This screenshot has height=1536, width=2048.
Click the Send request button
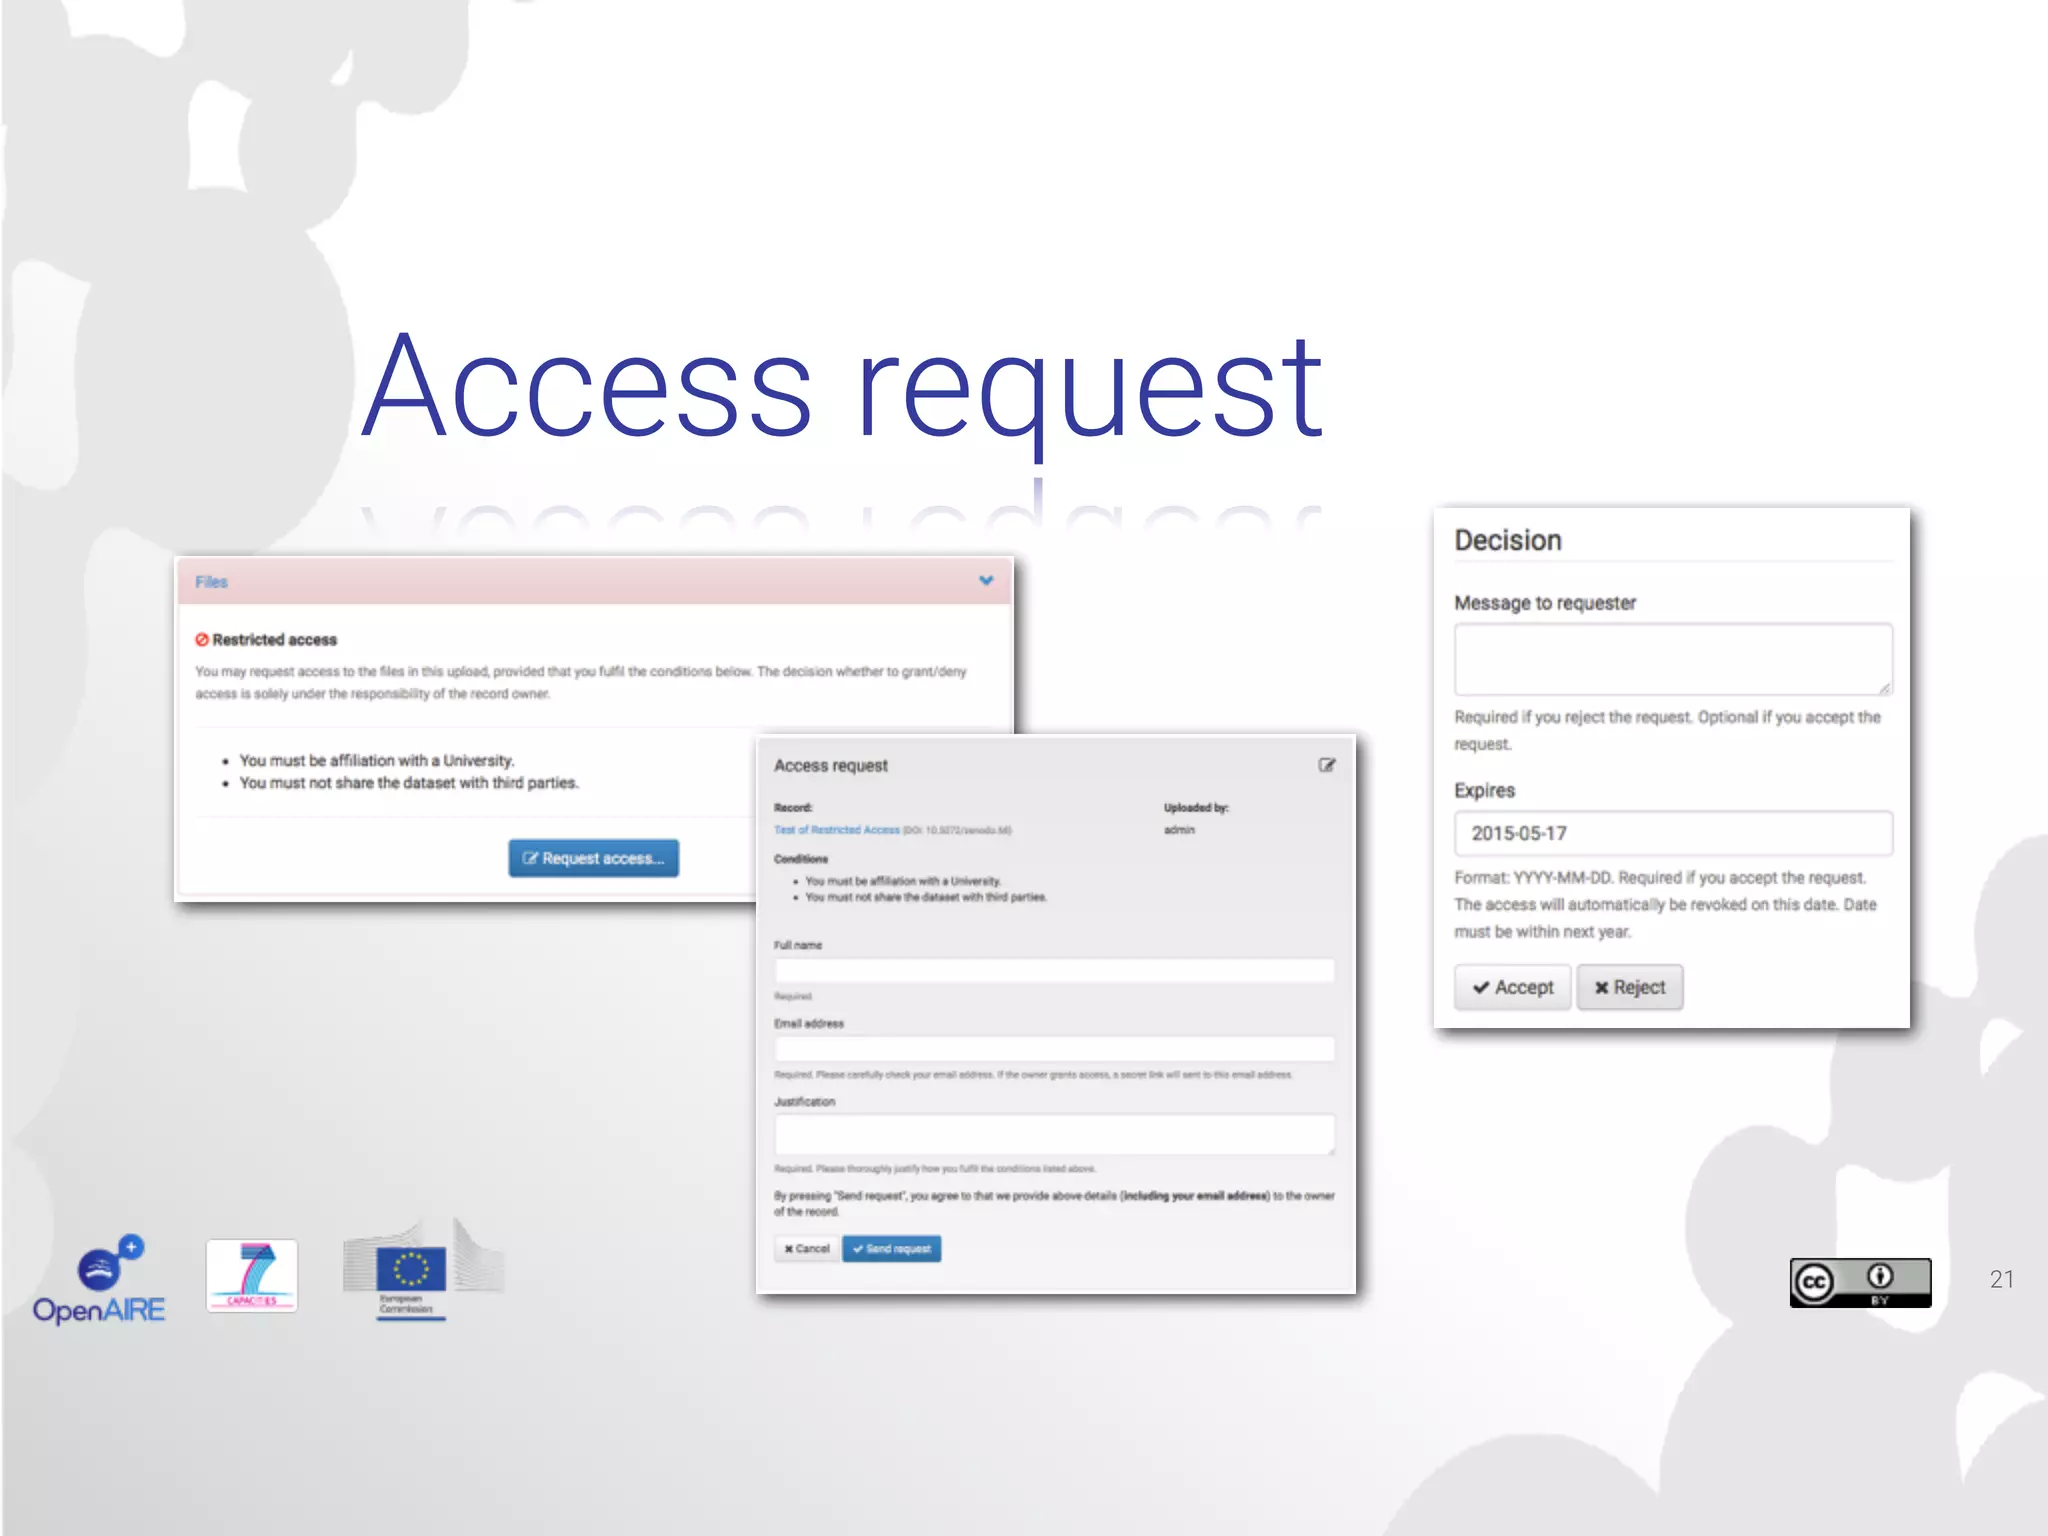tap(891, 1249)
